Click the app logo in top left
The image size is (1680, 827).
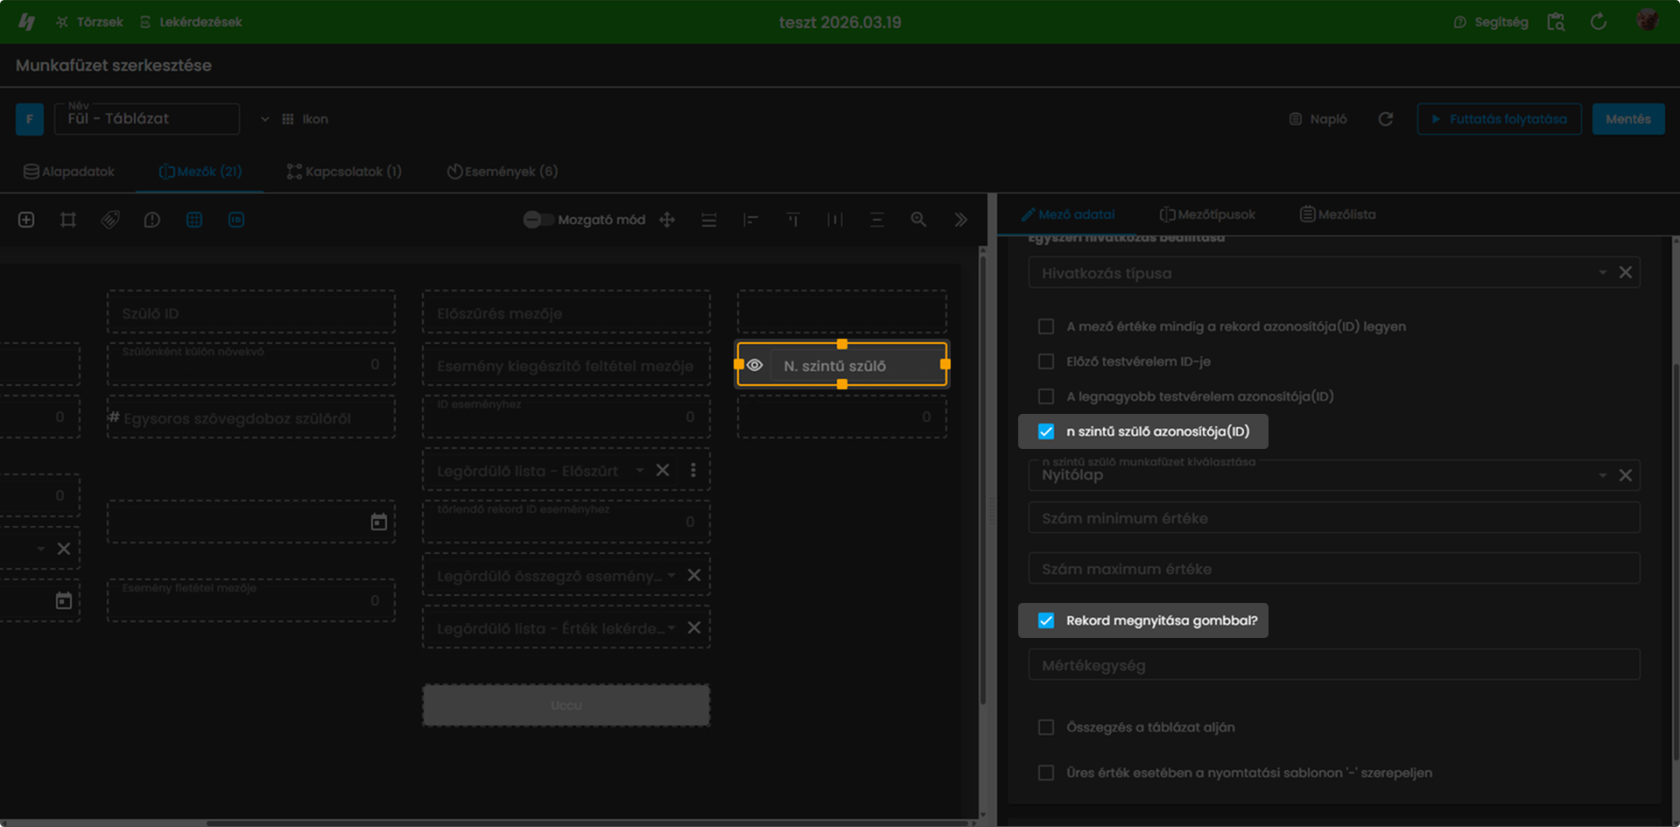(27, 21)
